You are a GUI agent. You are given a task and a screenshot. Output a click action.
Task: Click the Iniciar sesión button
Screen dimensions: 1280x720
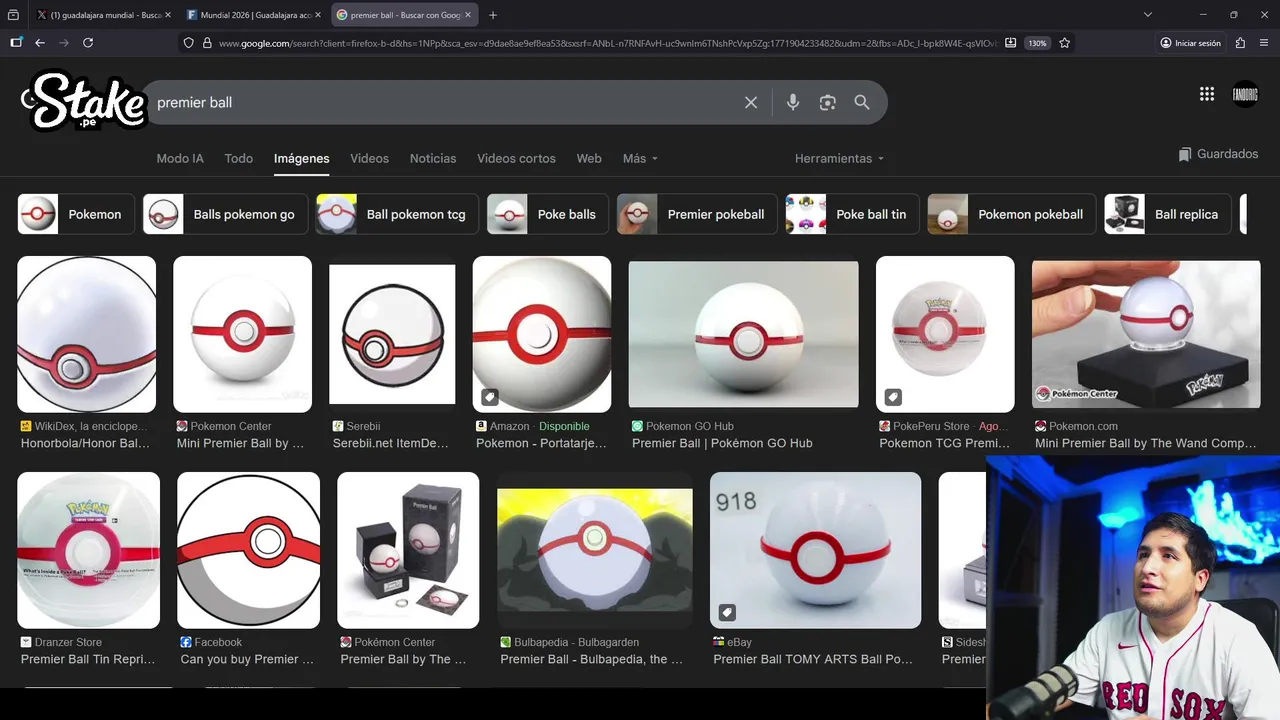[1190, 43]
